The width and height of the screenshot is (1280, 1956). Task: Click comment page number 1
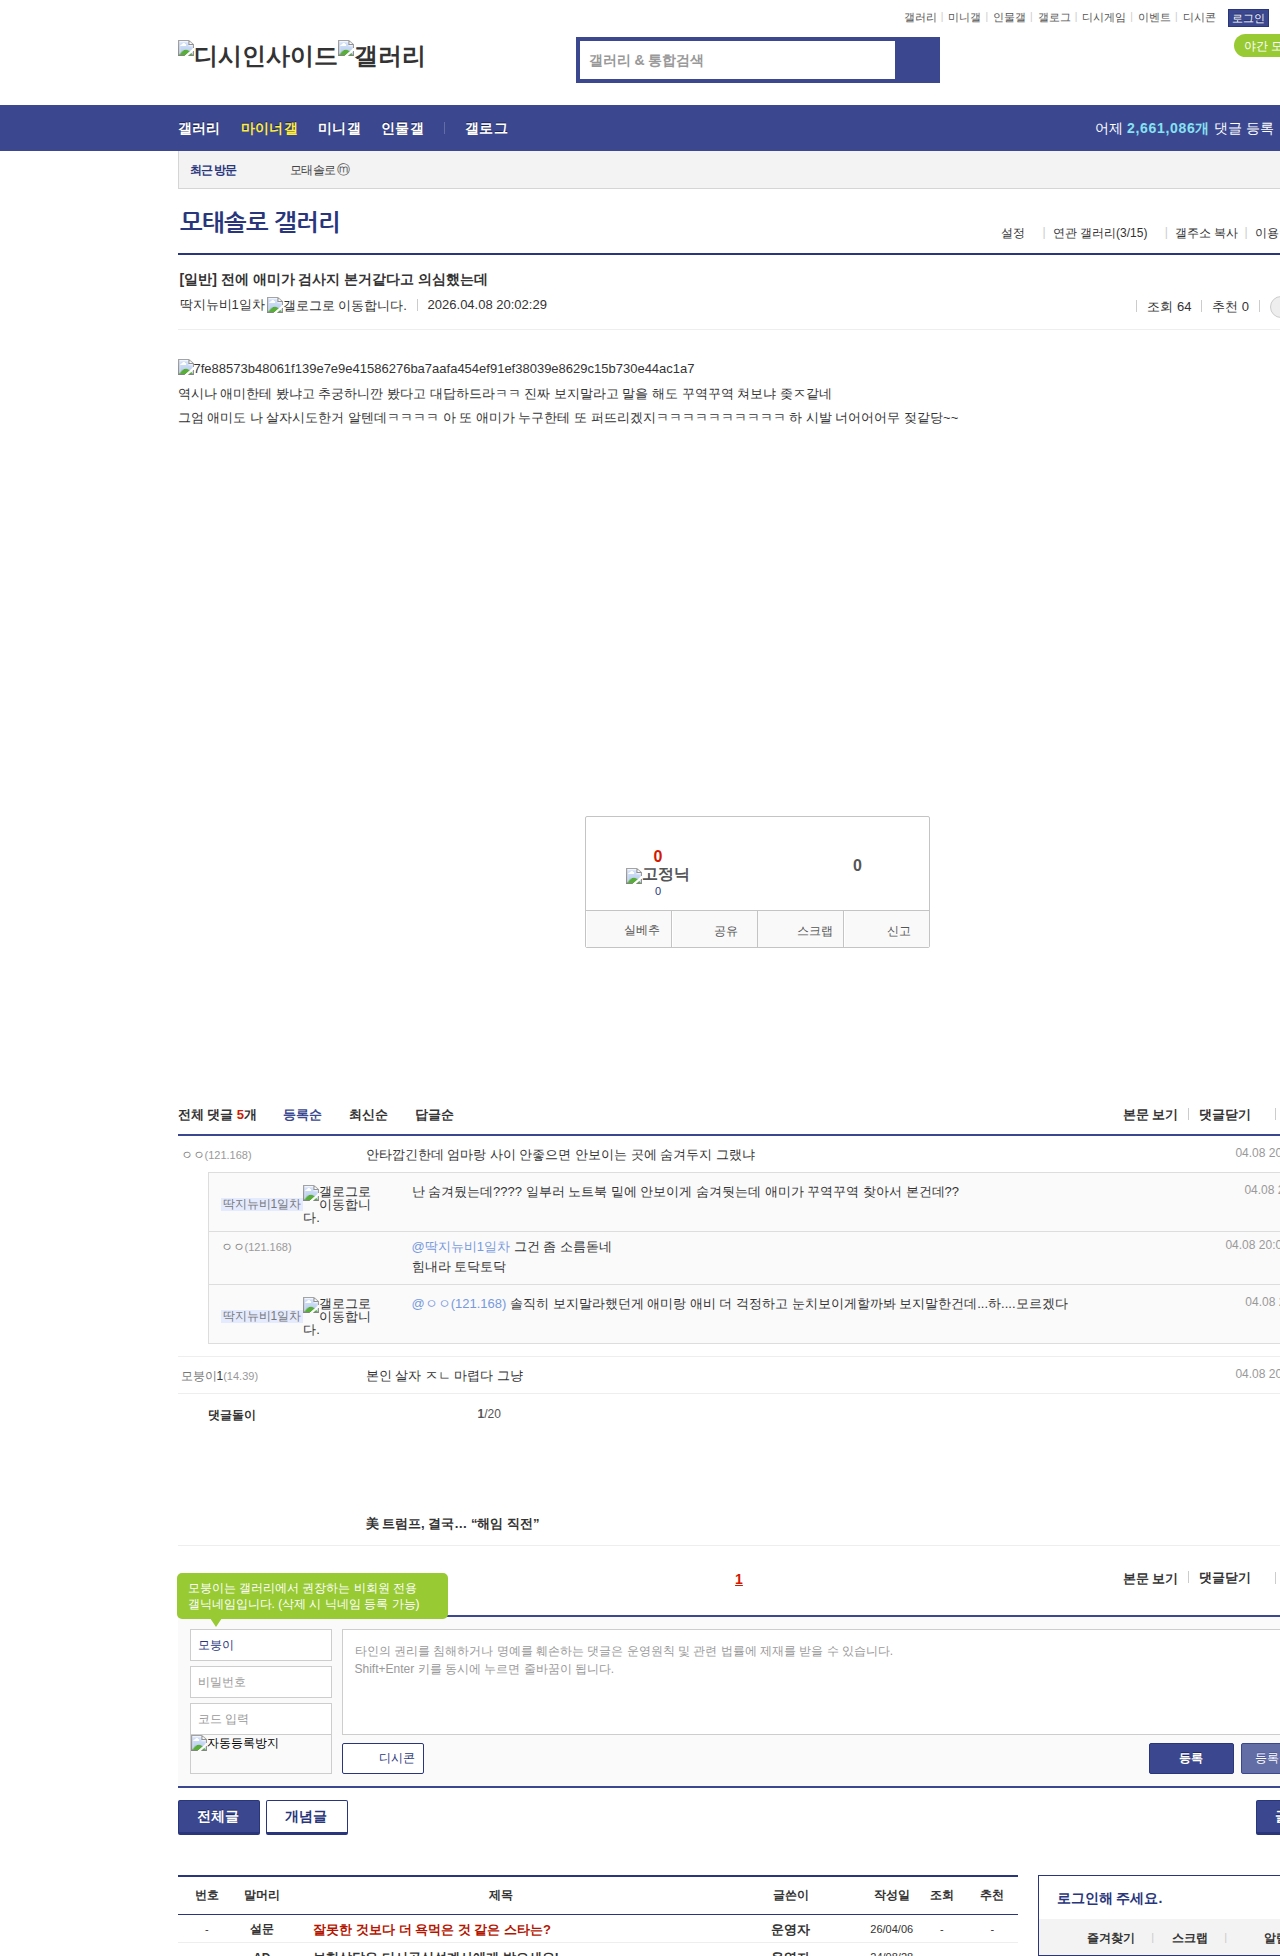[739, 1579]
